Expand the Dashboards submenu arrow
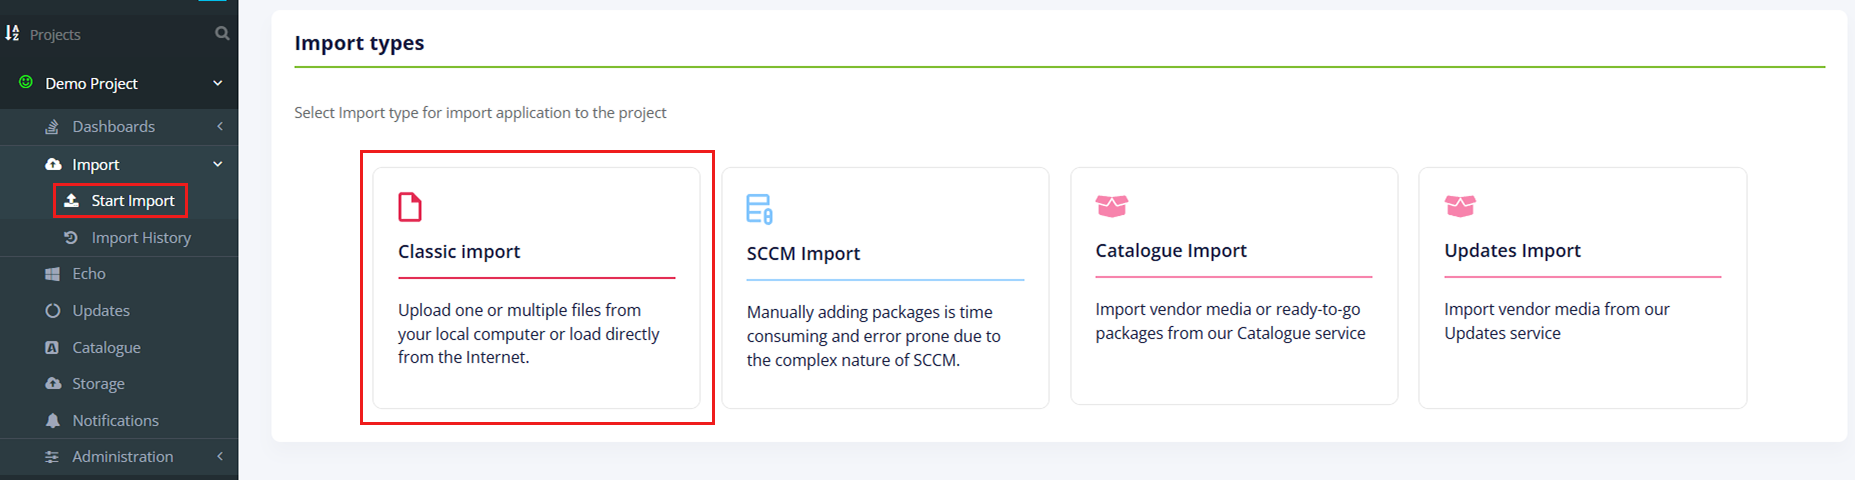The height and width of the screenshot is (480, 1855). click(220, 126)
